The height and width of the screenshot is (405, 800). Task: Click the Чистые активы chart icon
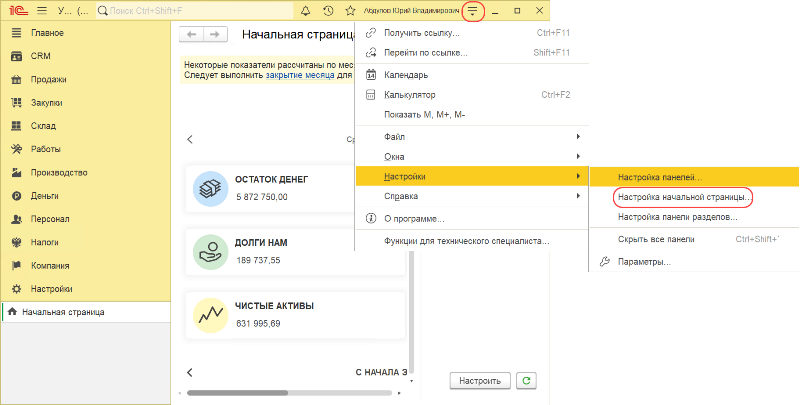(210, 315)
